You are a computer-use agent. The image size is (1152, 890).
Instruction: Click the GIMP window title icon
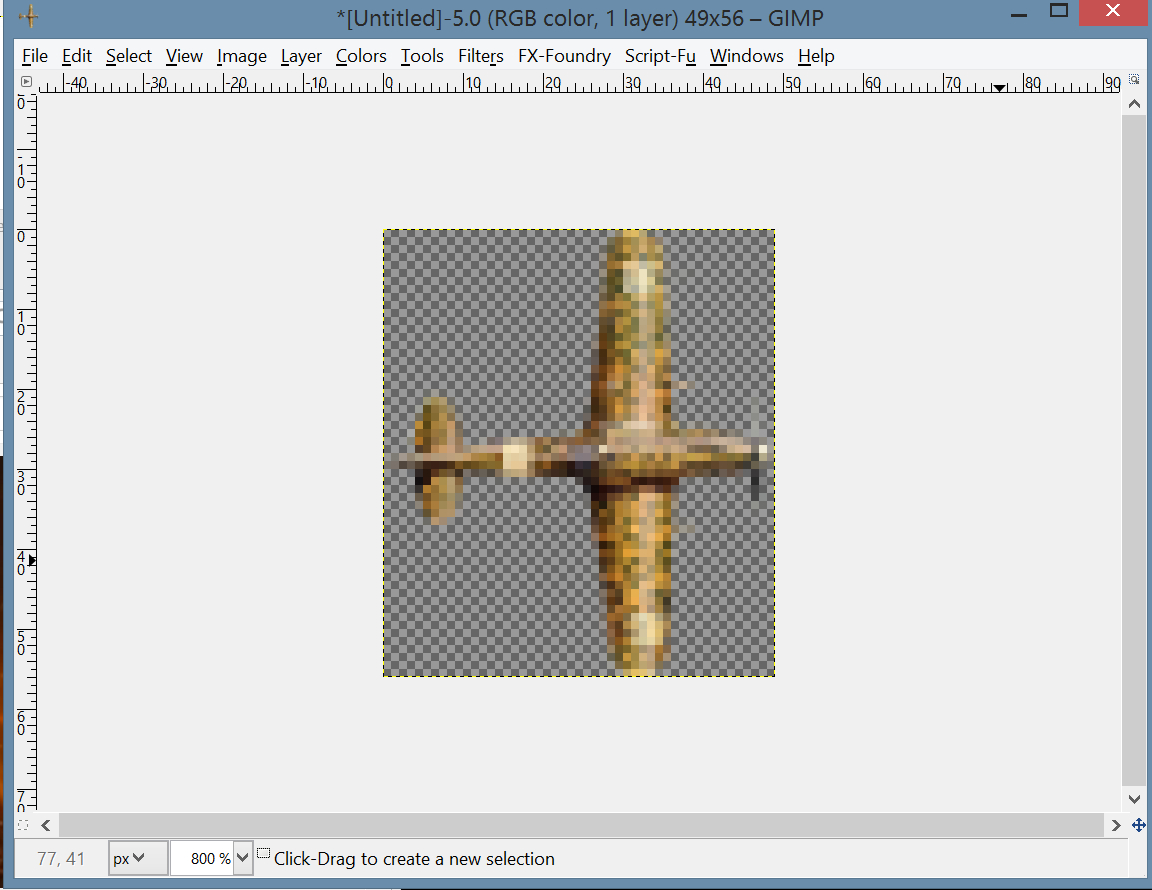pyautogui.click(x=29, y=17)
